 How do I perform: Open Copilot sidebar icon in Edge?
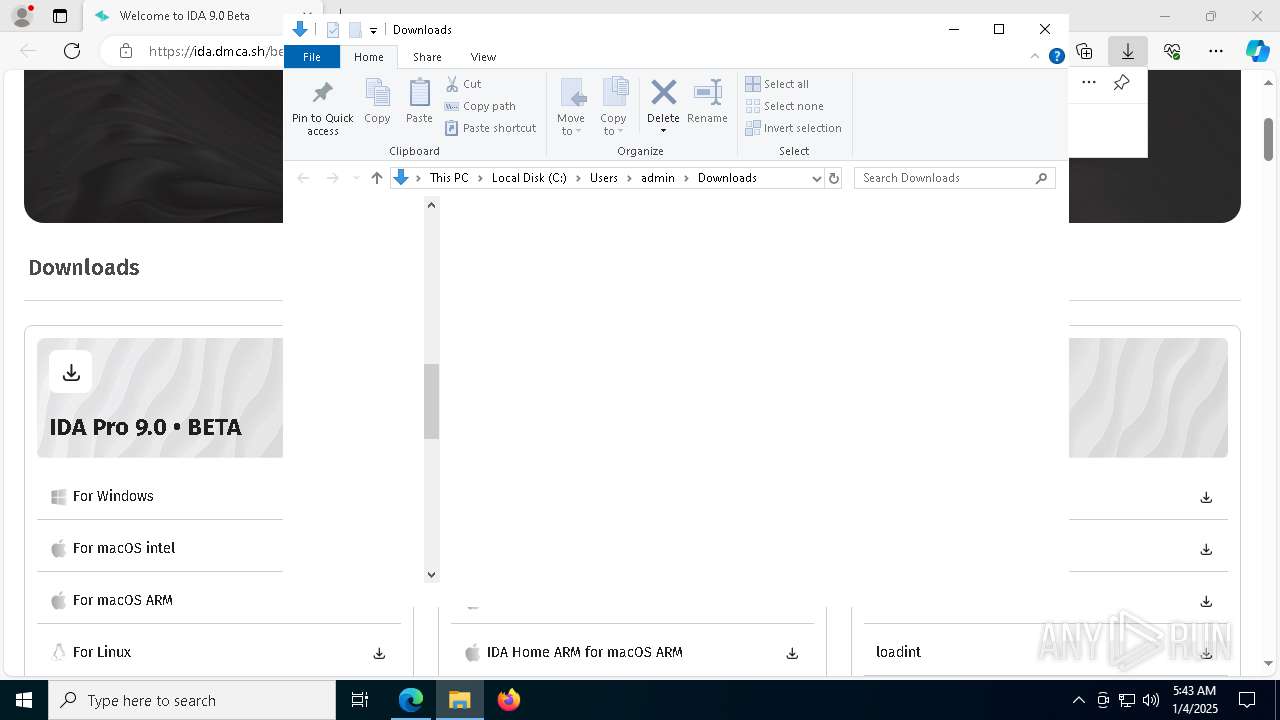coord(1257,51)
